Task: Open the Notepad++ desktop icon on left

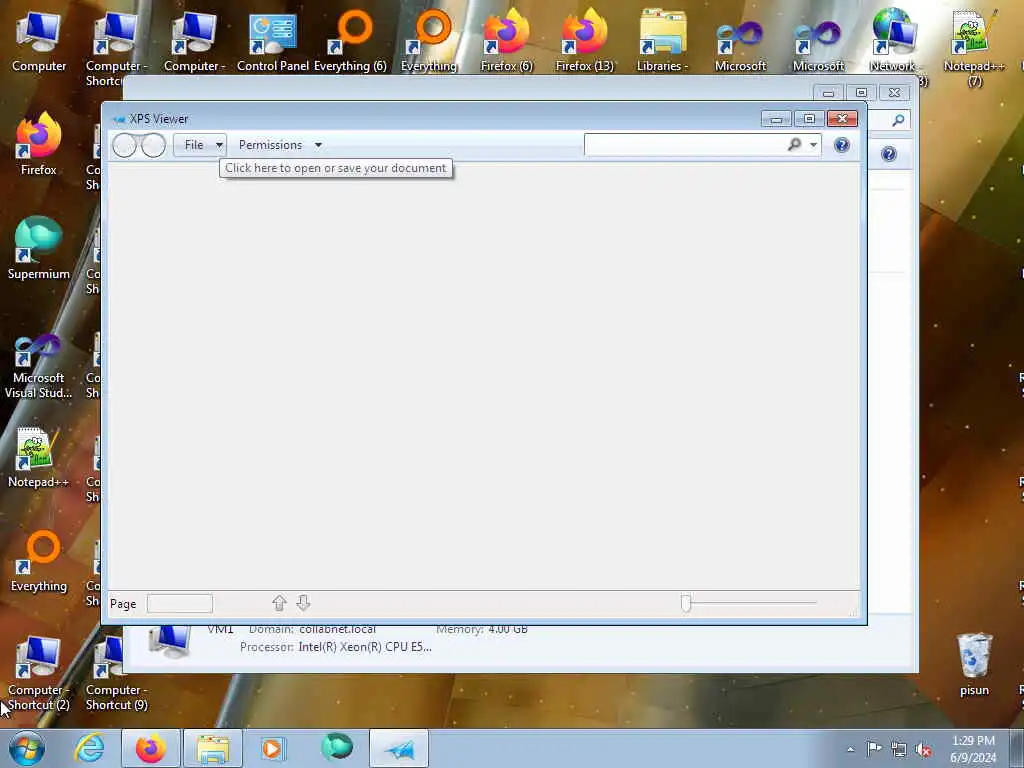Action: [x=39, y=457]
